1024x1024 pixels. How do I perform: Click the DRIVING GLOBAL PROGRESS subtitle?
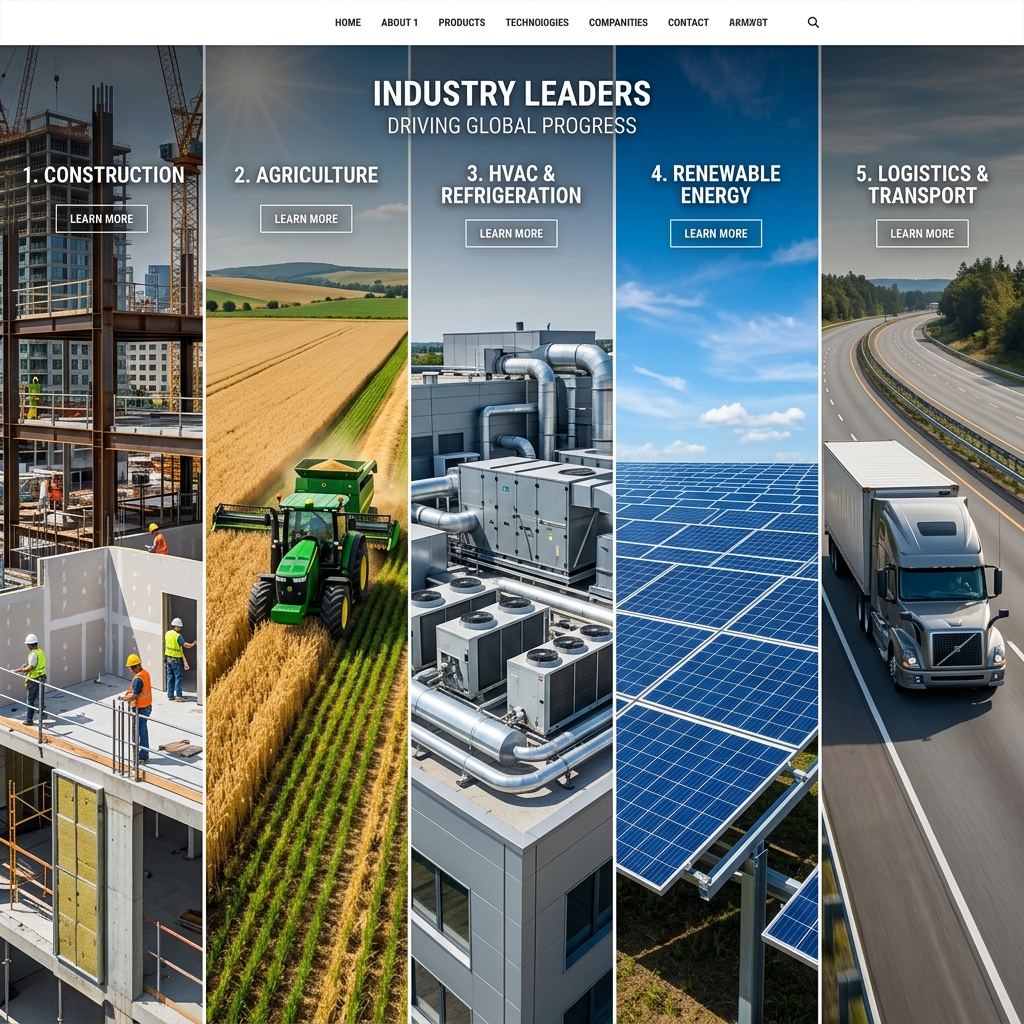[x=512, y=125]
